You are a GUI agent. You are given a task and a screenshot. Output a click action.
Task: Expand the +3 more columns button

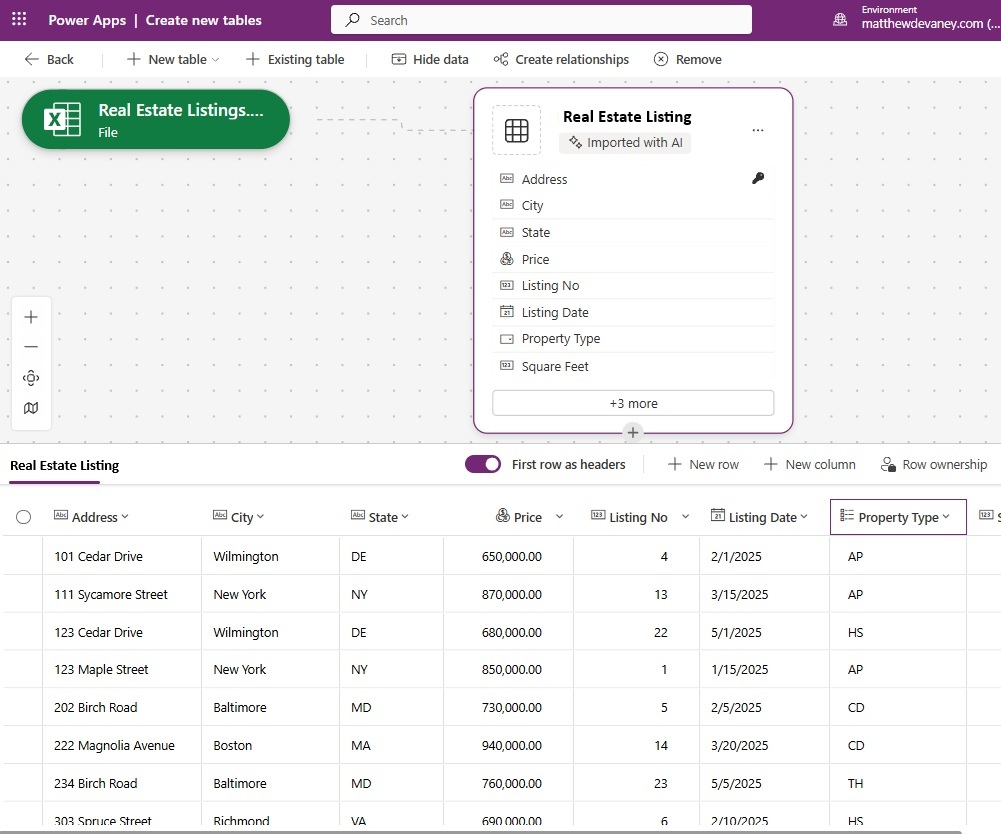click(633, 404)
